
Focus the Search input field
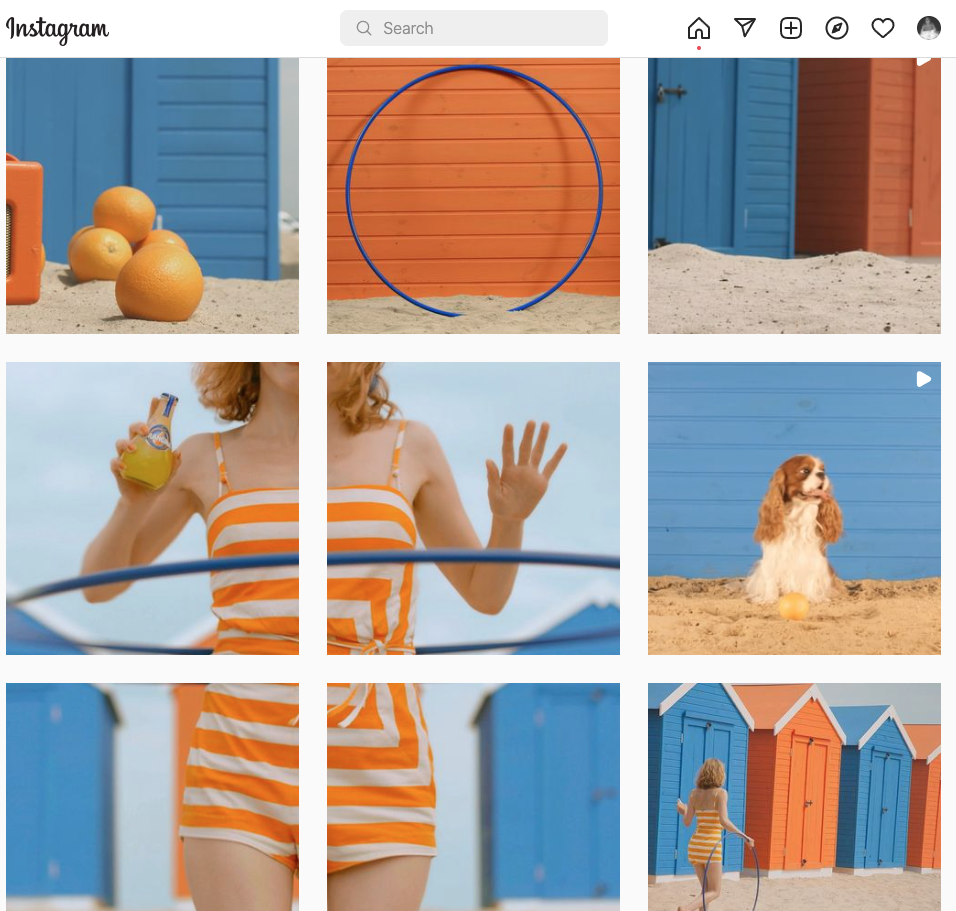pyautogui.click(x=474, y=28)
